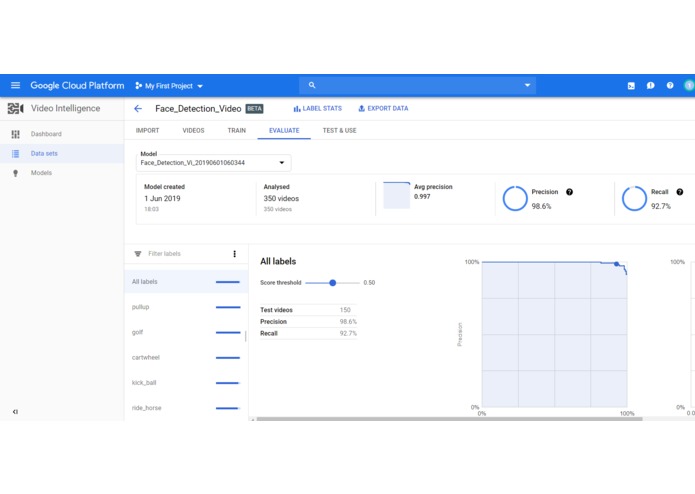The width and height of the screenshot is (695, 494).
Task: Focus the Filter labels input
Action: click(x=164, y=254)
